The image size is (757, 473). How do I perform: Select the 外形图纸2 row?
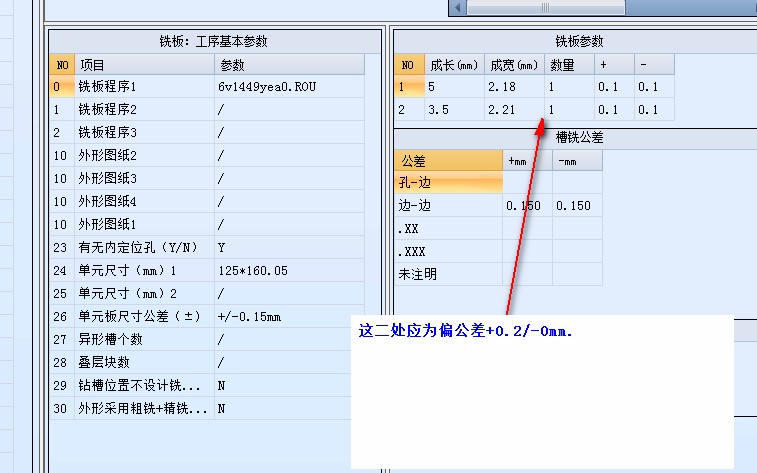(207, 155)
